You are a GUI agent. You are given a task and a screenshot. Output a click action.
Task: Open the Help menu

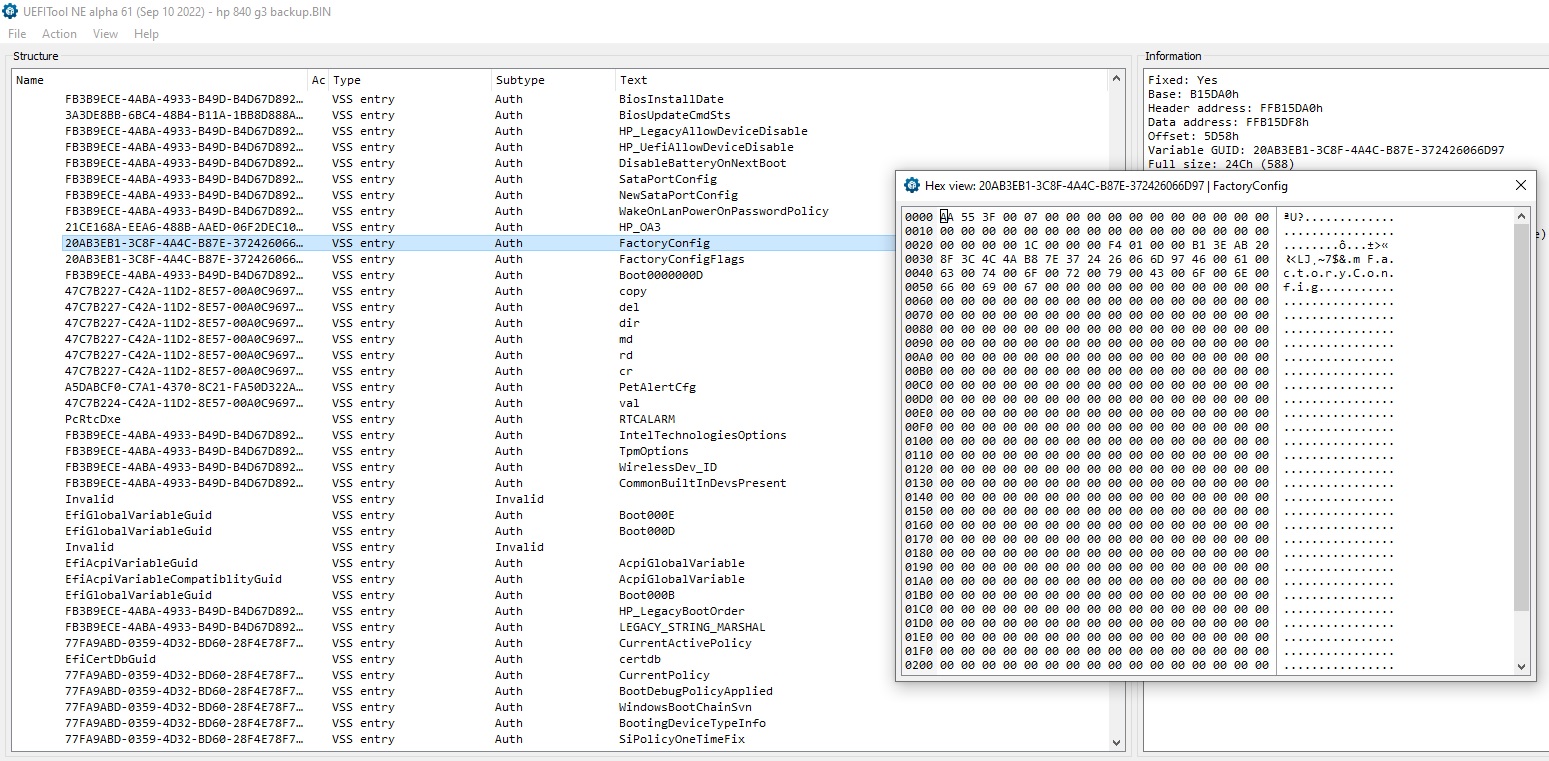tap(146, 34)
